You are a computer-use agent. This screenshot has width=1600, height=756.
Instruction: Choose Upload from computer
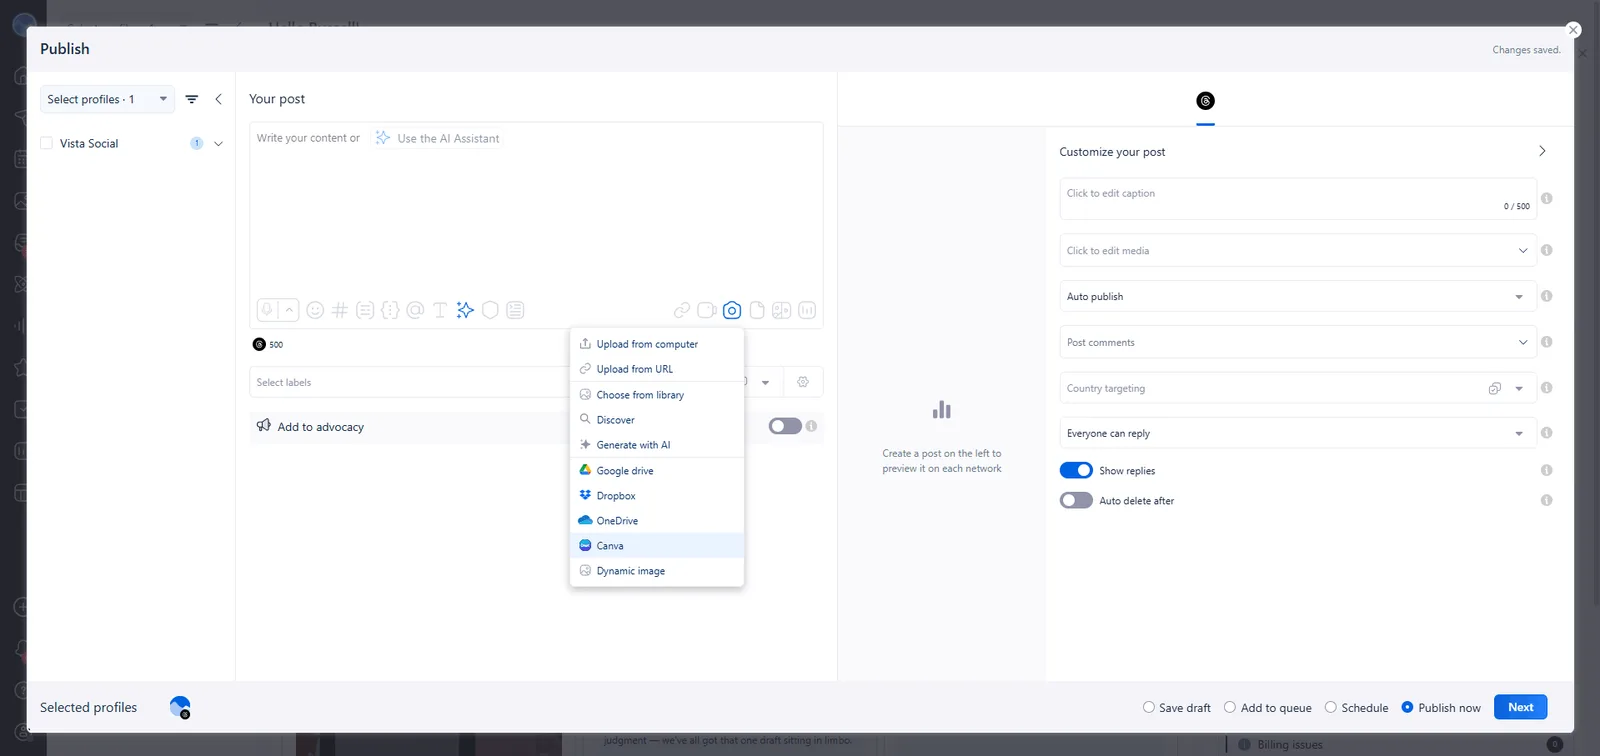point(656,344)
